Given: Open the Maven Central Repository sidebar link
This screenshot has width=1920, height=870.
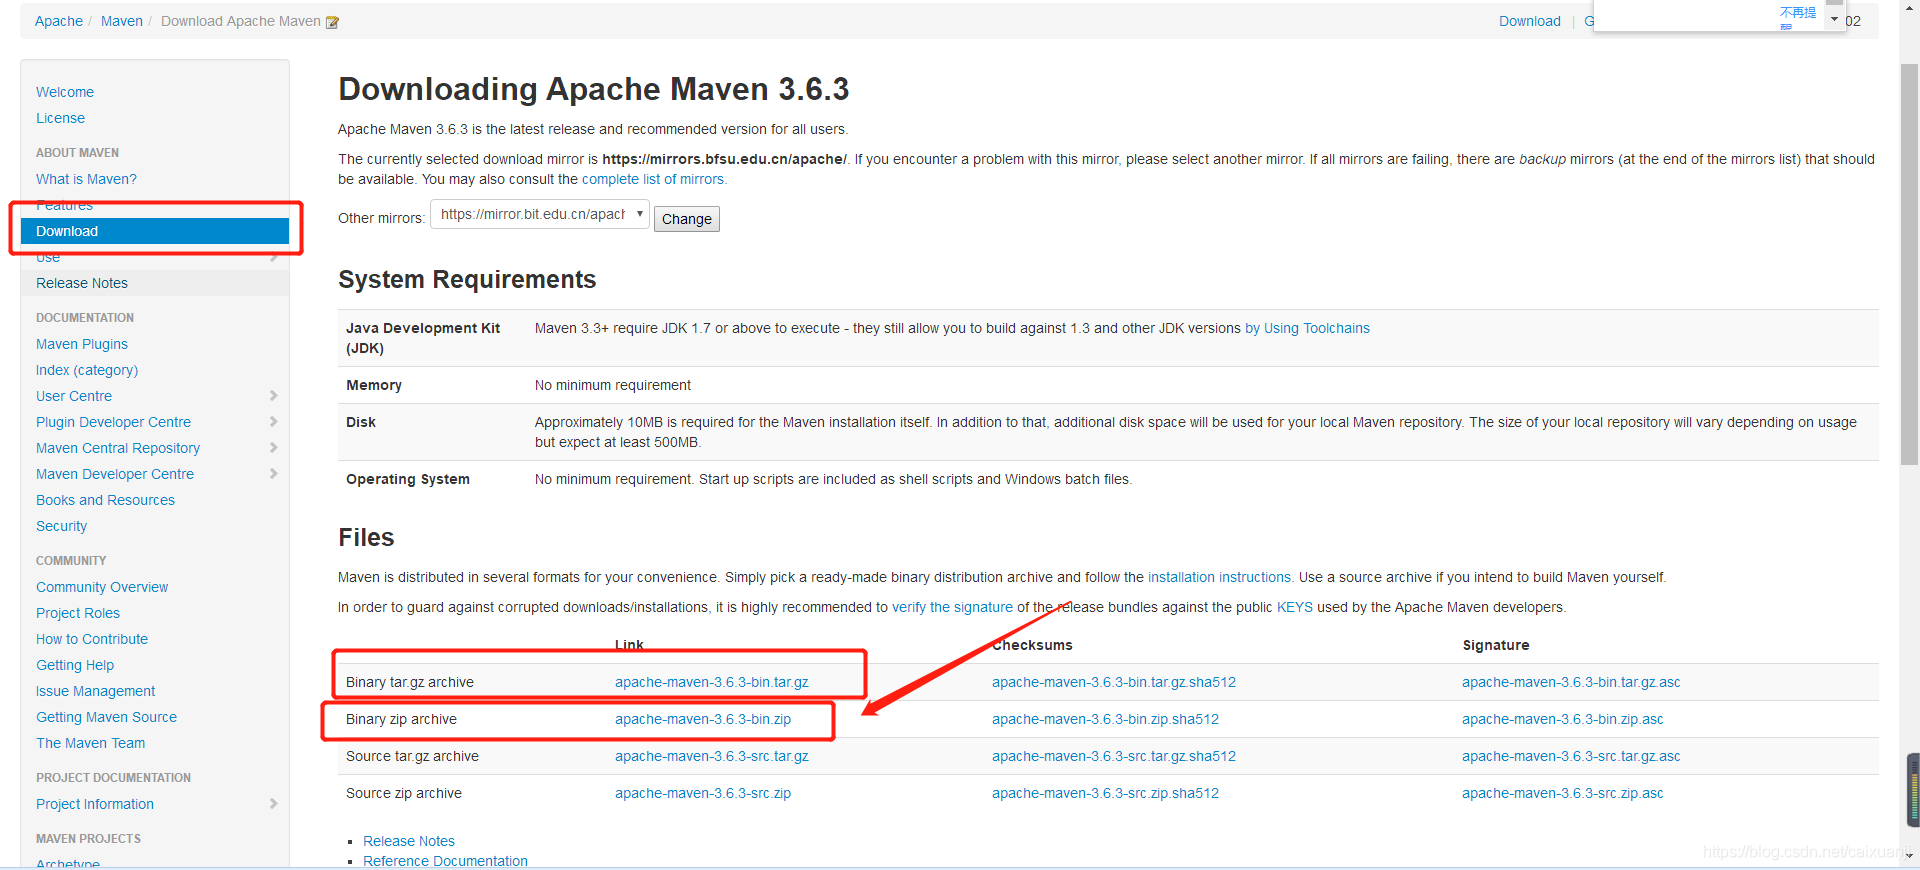Looking at the screenshot, I should [x=118, y=448].
